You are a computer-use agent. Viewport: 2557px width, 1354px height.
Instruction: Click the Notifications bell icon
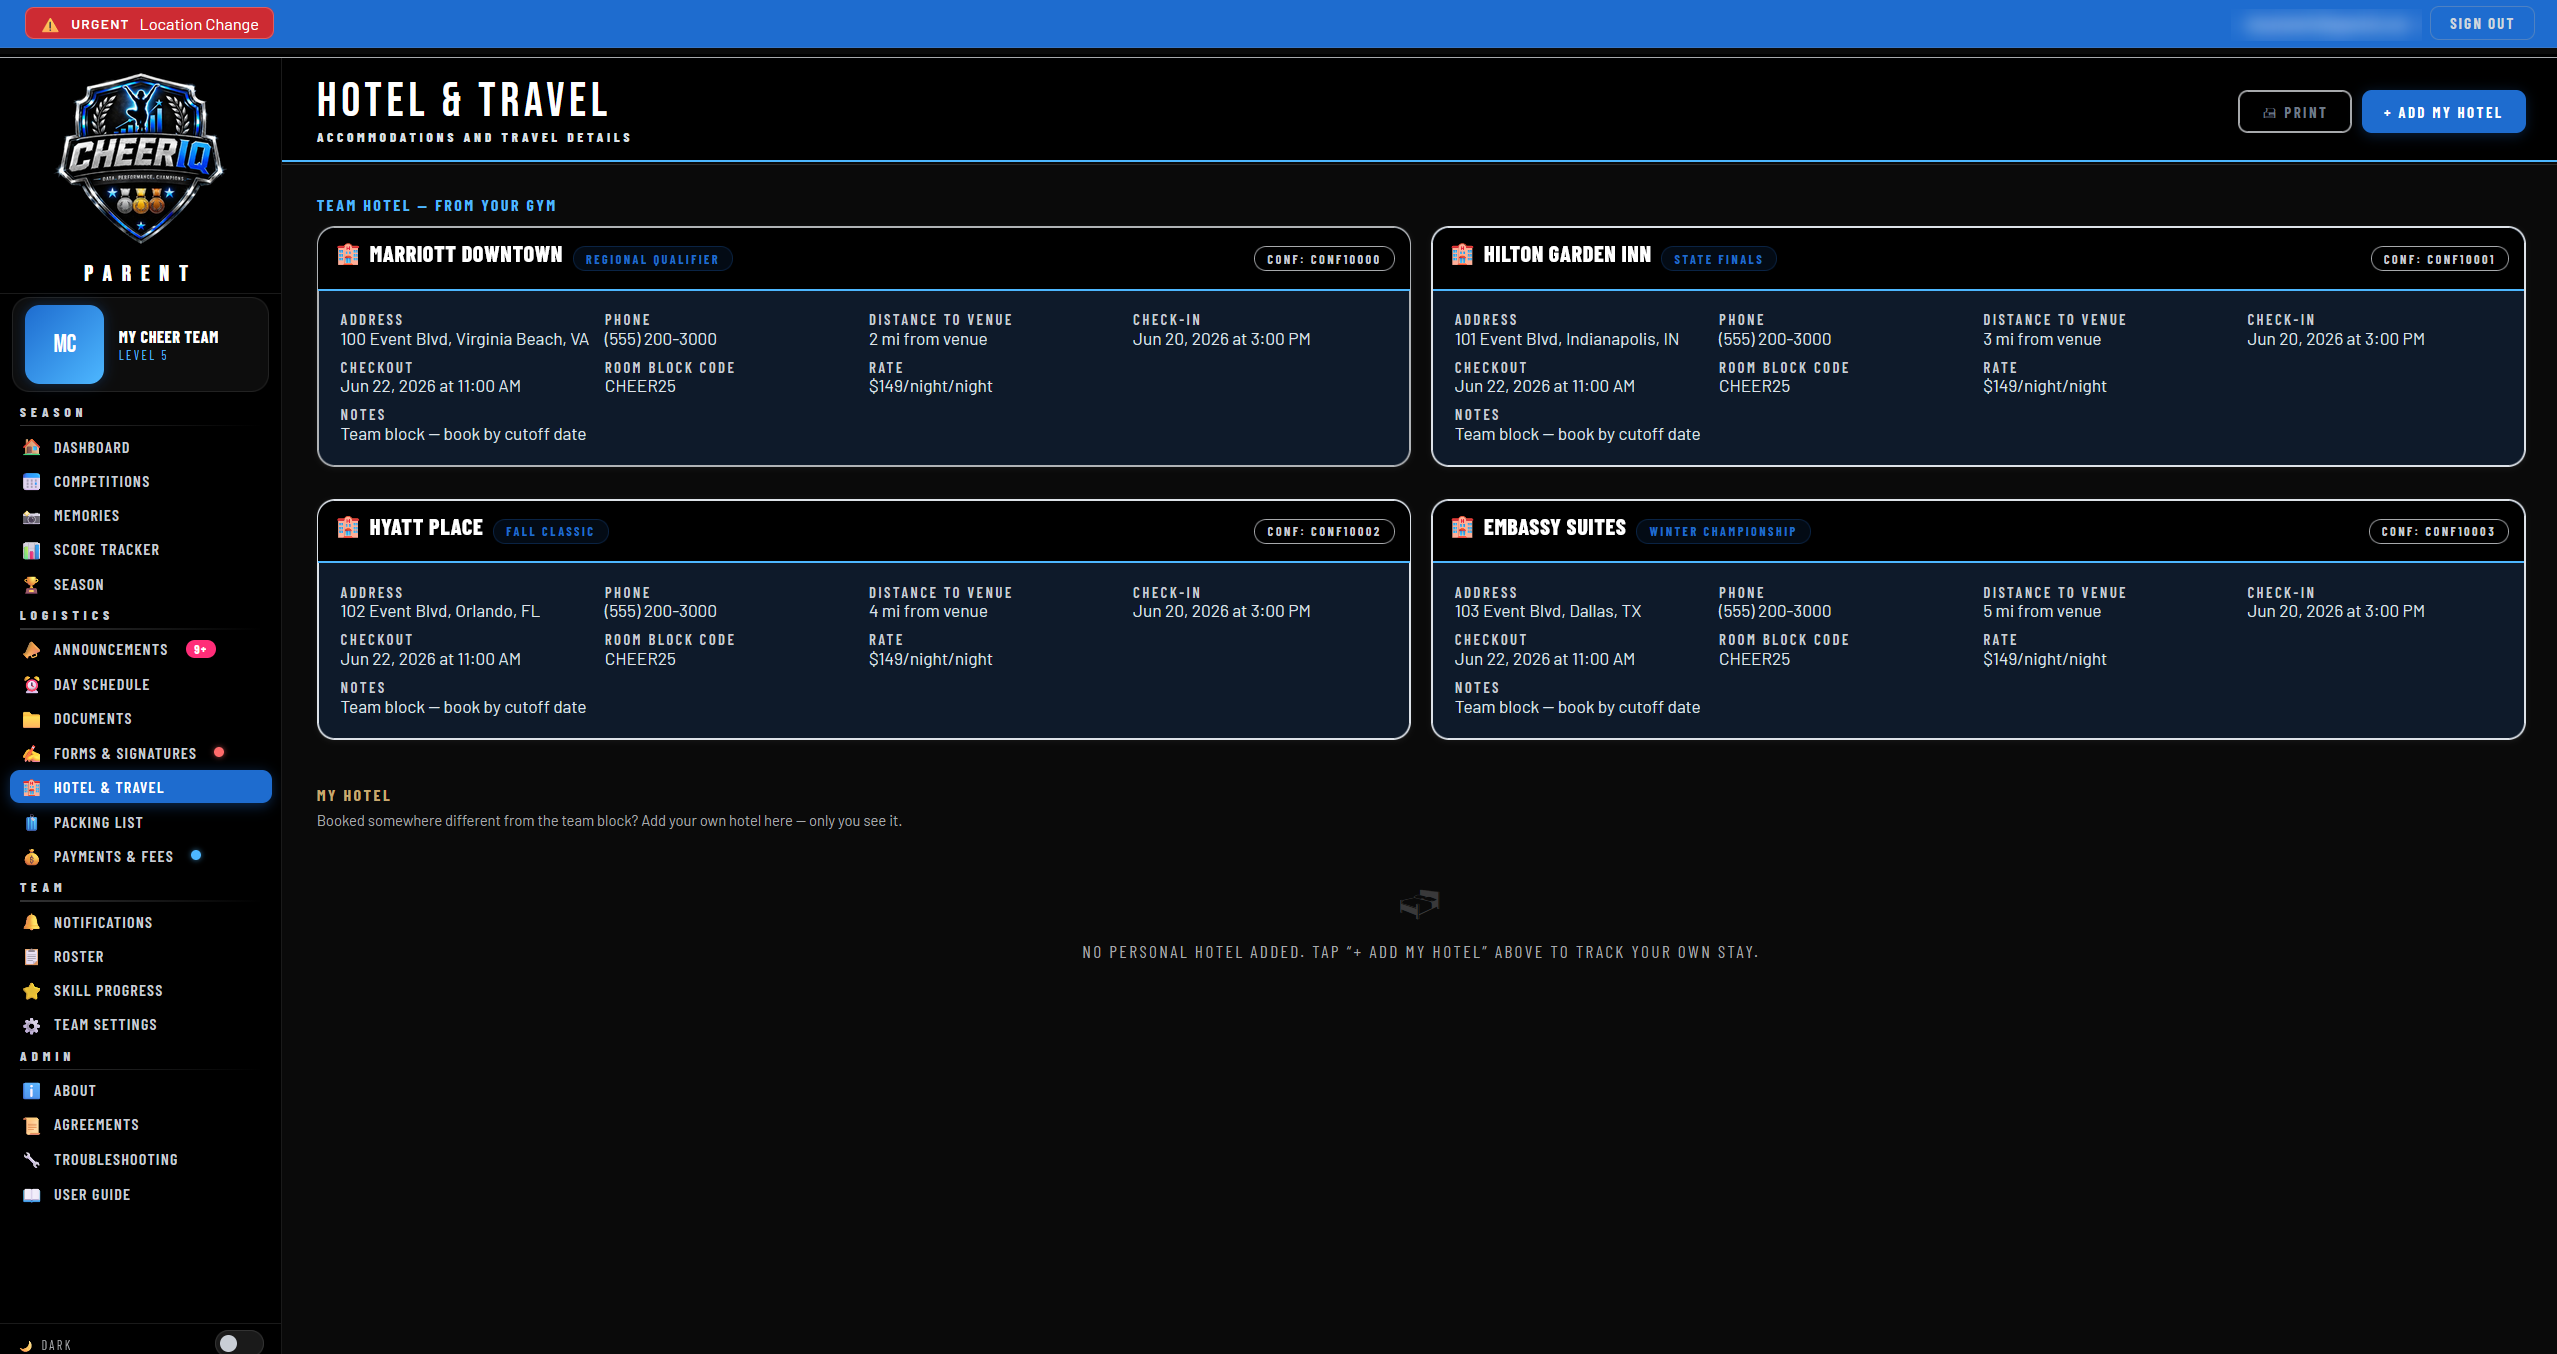click(32, 923)
